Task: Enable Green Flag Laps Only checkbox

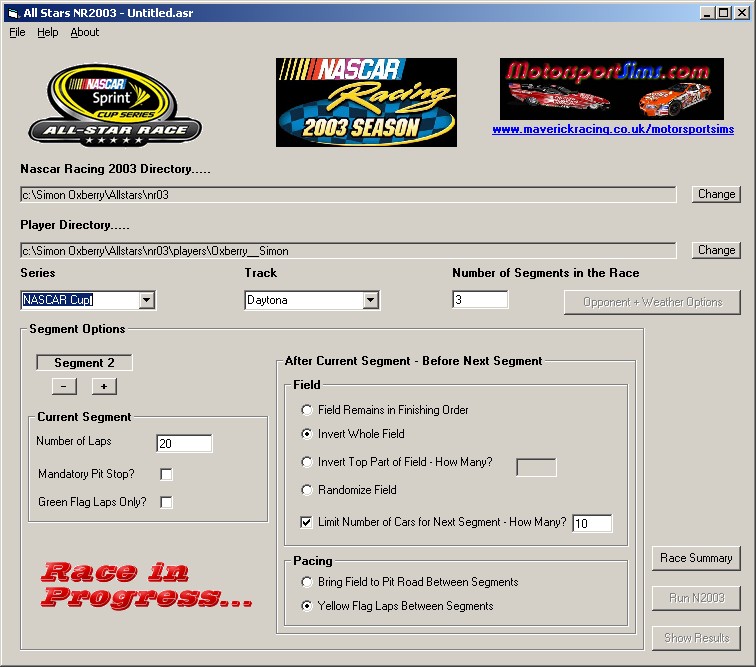Action: (166, 502)
